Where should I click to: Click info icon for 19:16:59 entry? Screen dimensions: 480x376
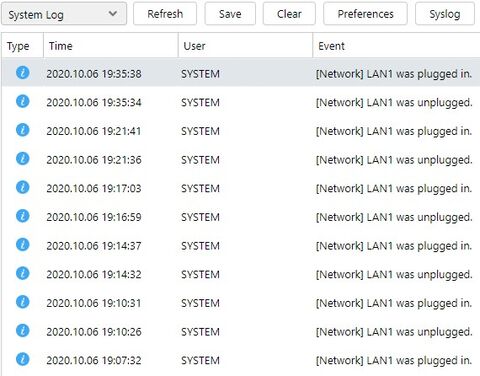point(22,216)
